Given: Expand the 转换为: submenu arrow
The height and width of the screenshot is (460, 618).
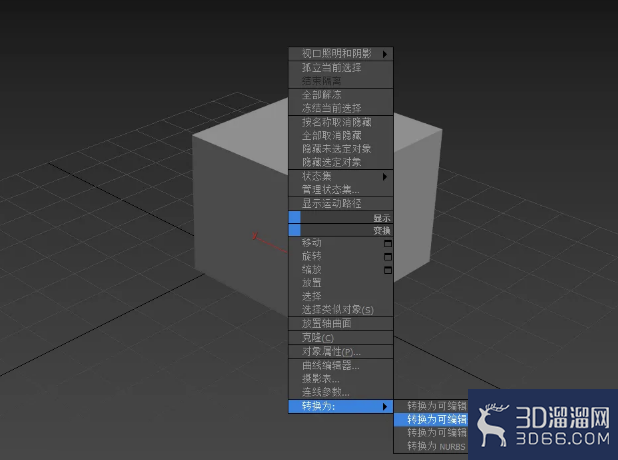Looking at the screenshot, I should point(385,406).
